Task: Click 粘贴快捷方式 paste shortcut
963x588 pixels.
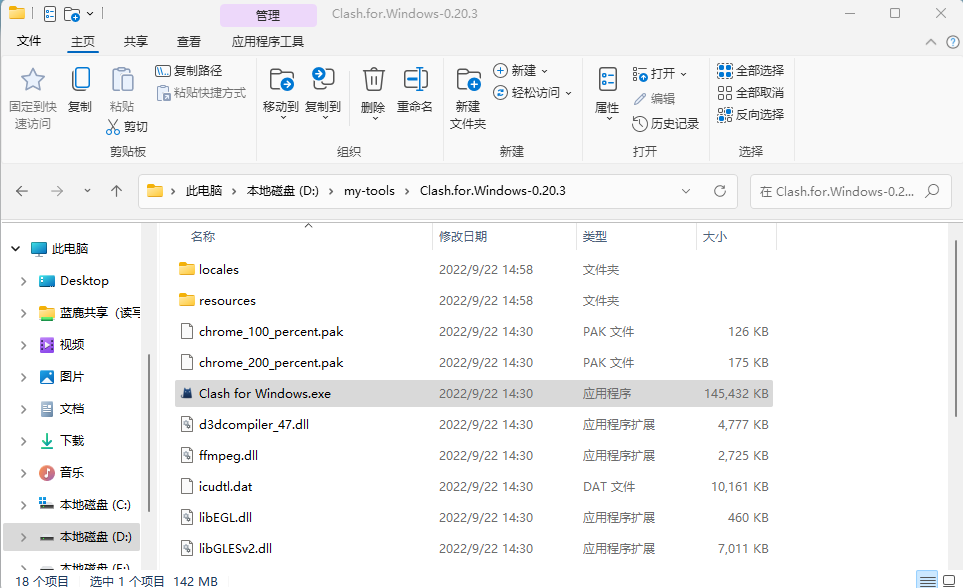Action: pos(201,93)
